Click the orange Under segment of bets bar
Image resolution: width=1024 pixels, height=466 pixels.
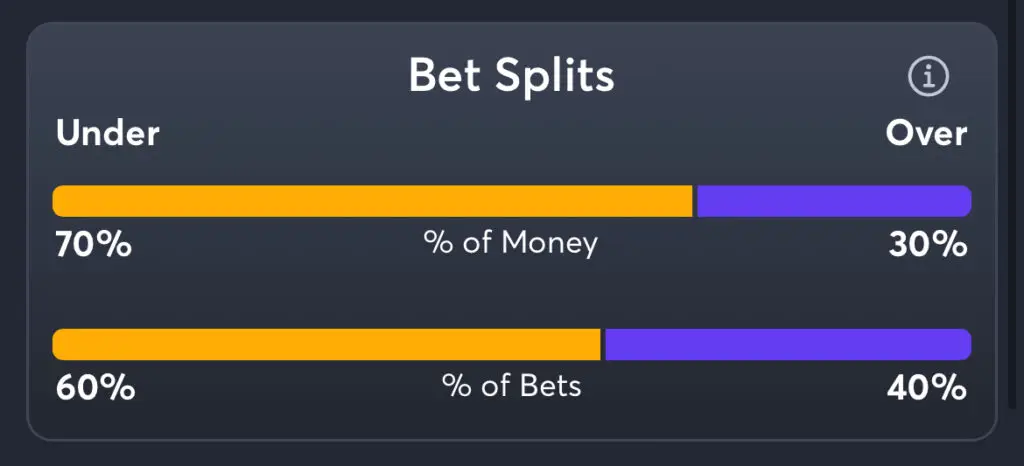click(x=326, y=344)
